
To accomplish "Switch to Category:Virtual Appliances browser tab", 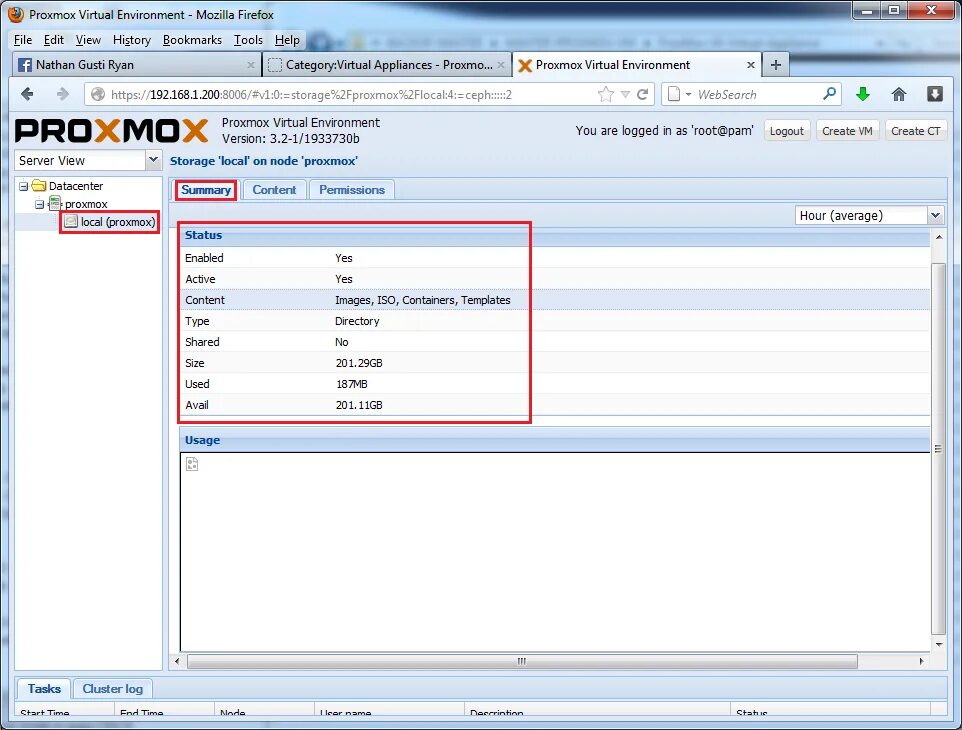I will tap(387, 64).
